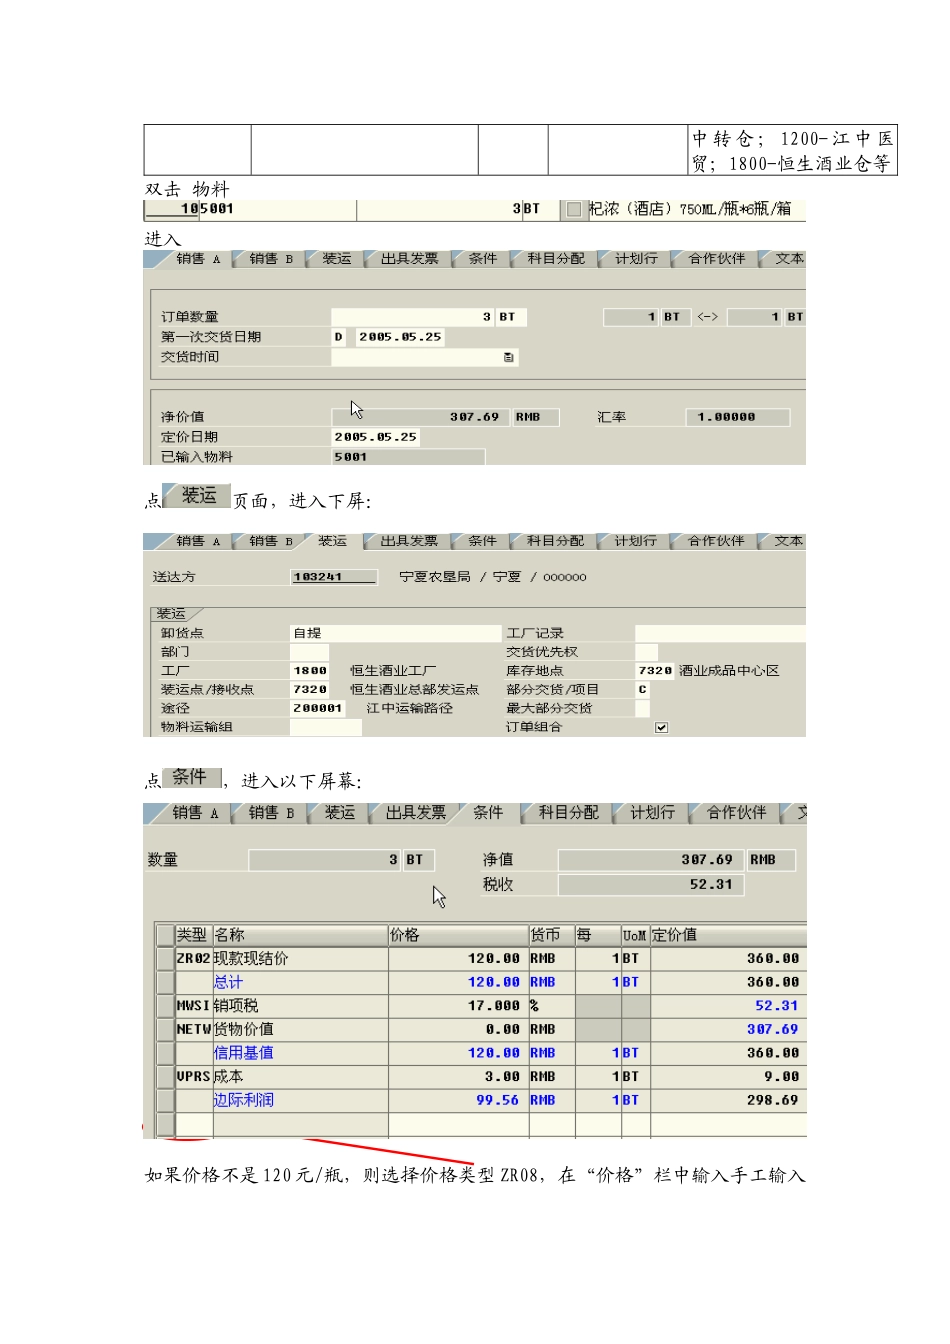Click the 定价值 column header

[x=728, y=935]
